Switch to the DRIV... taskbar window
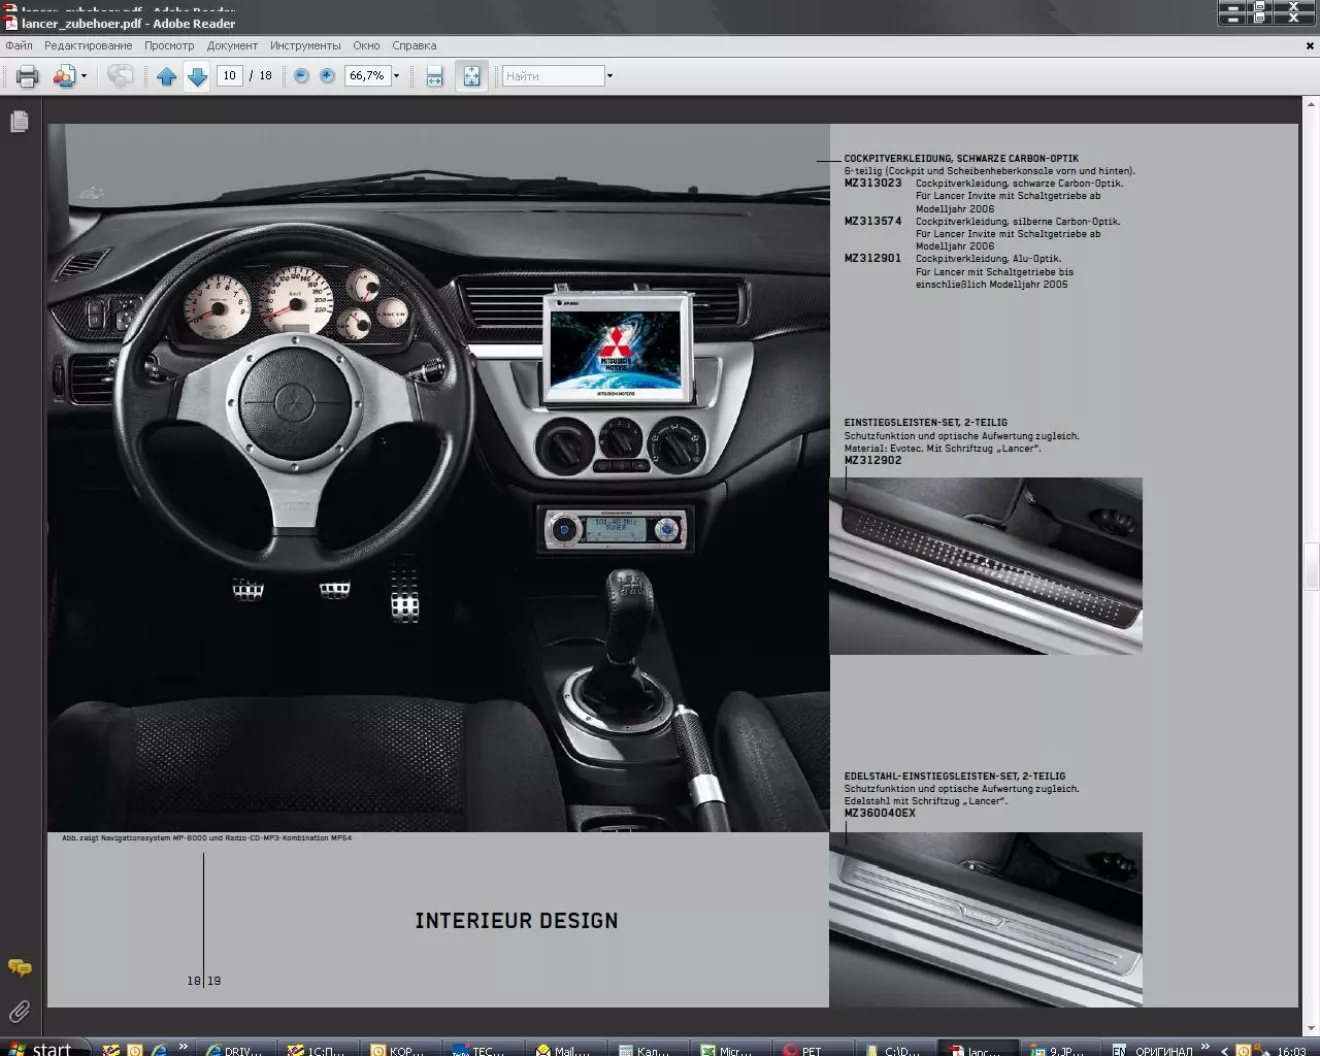 pos(234,1050)
